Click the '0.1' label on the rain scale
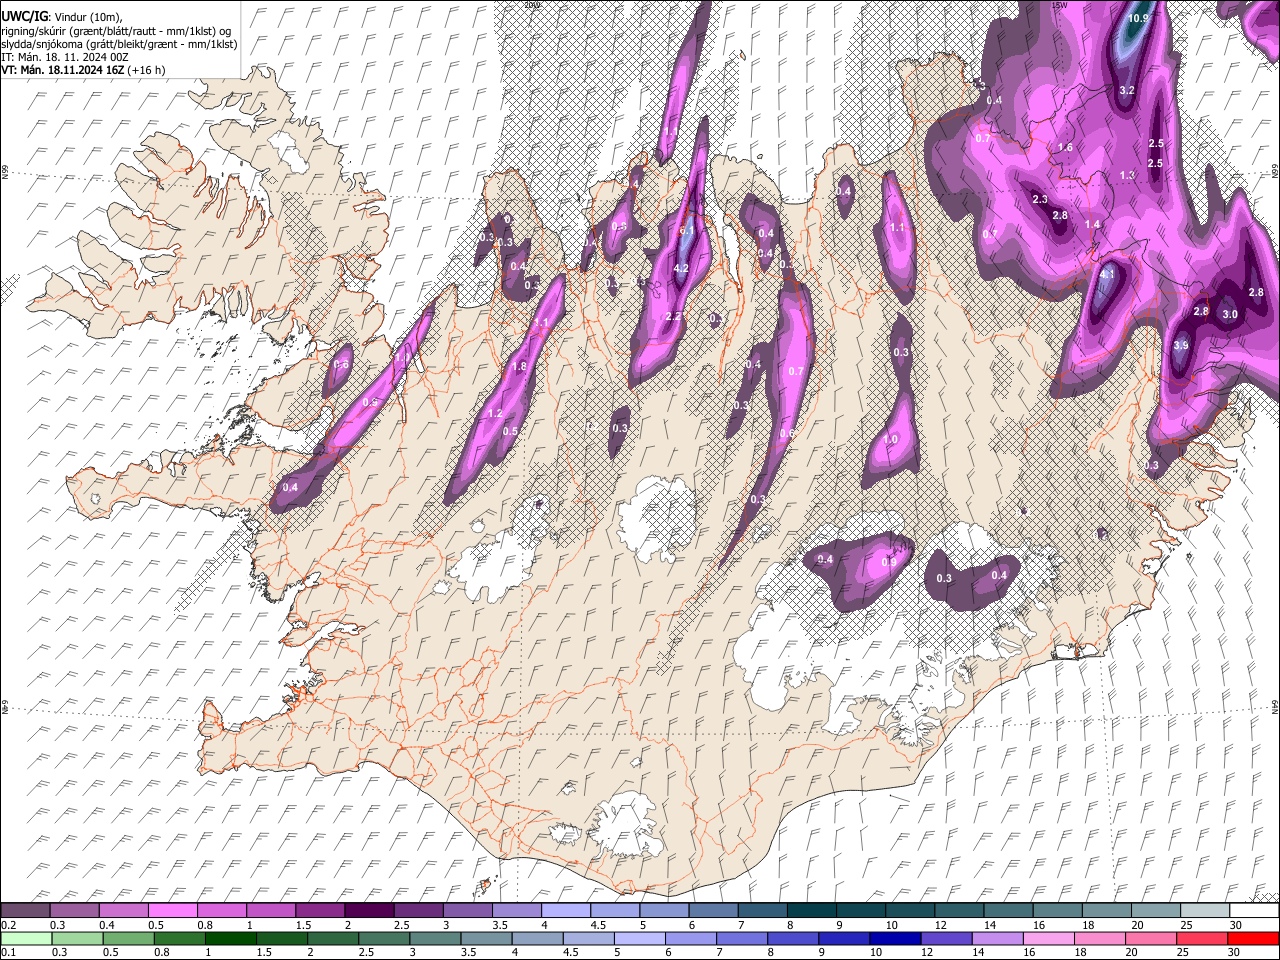Viewport: 1280px width, 960px height. click(x=8, y=952)
